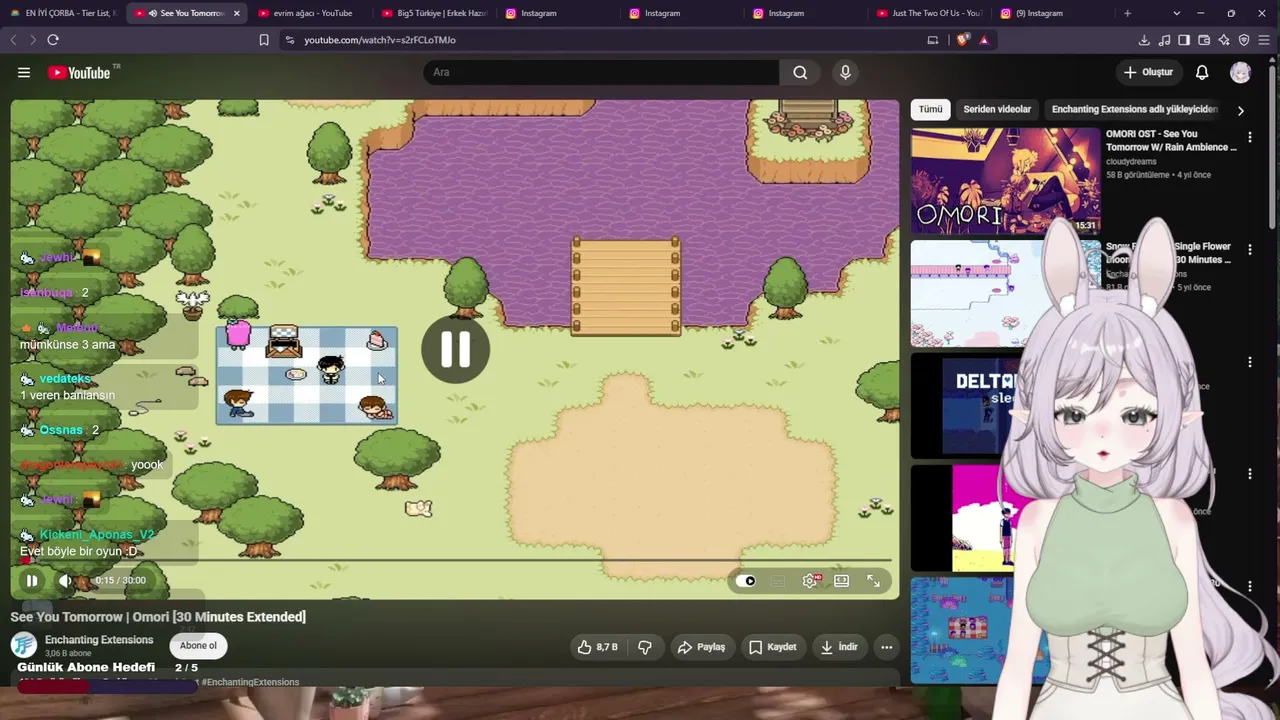Start voice search with the microphone icon
The image size is (1280, 720).
pyautogui.click(x=845, y=72)
